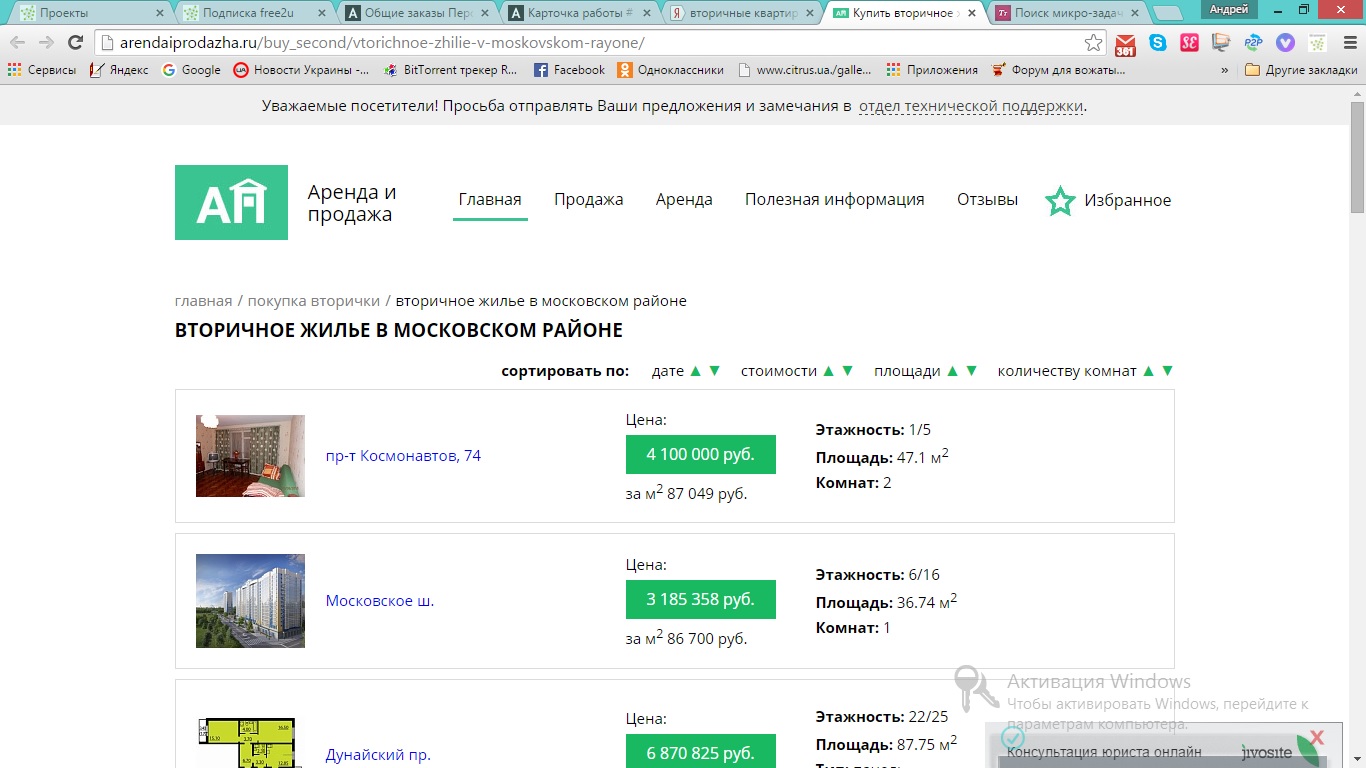Click the 6 870 825 руб. price button
This screenshot has width=1366, height=768.
[701, 752]
